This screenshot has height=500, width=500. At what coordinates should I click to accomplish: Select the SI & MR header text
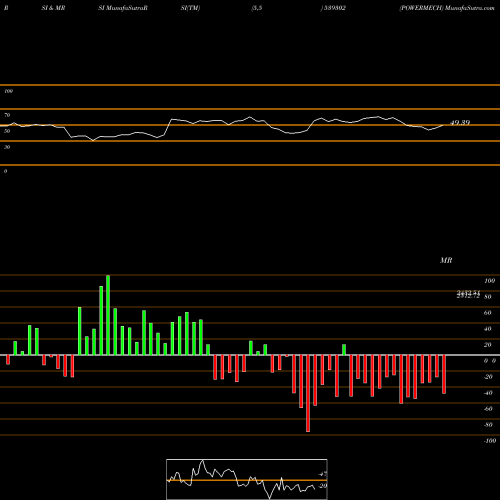(x=53, y=8)
